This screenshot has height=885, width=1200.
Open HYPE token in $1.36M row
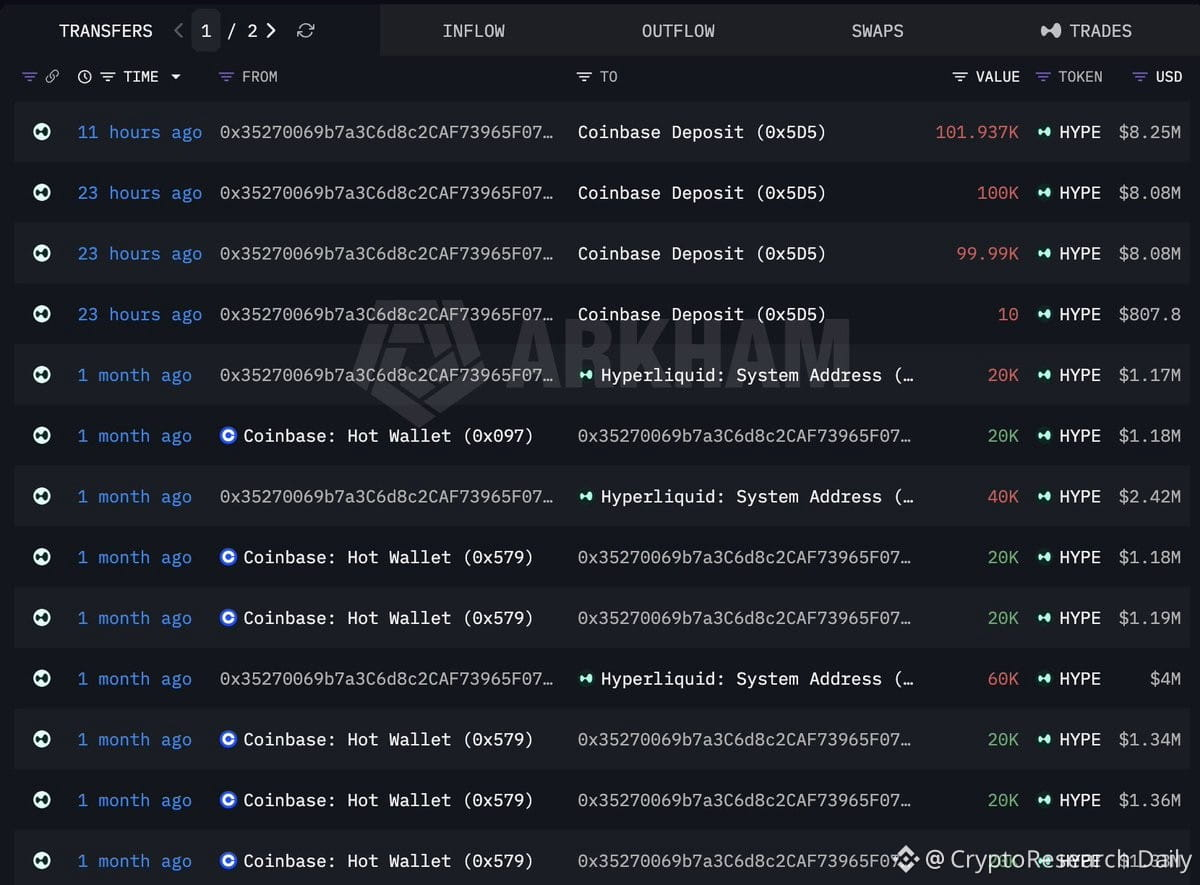pos(1080,800)
